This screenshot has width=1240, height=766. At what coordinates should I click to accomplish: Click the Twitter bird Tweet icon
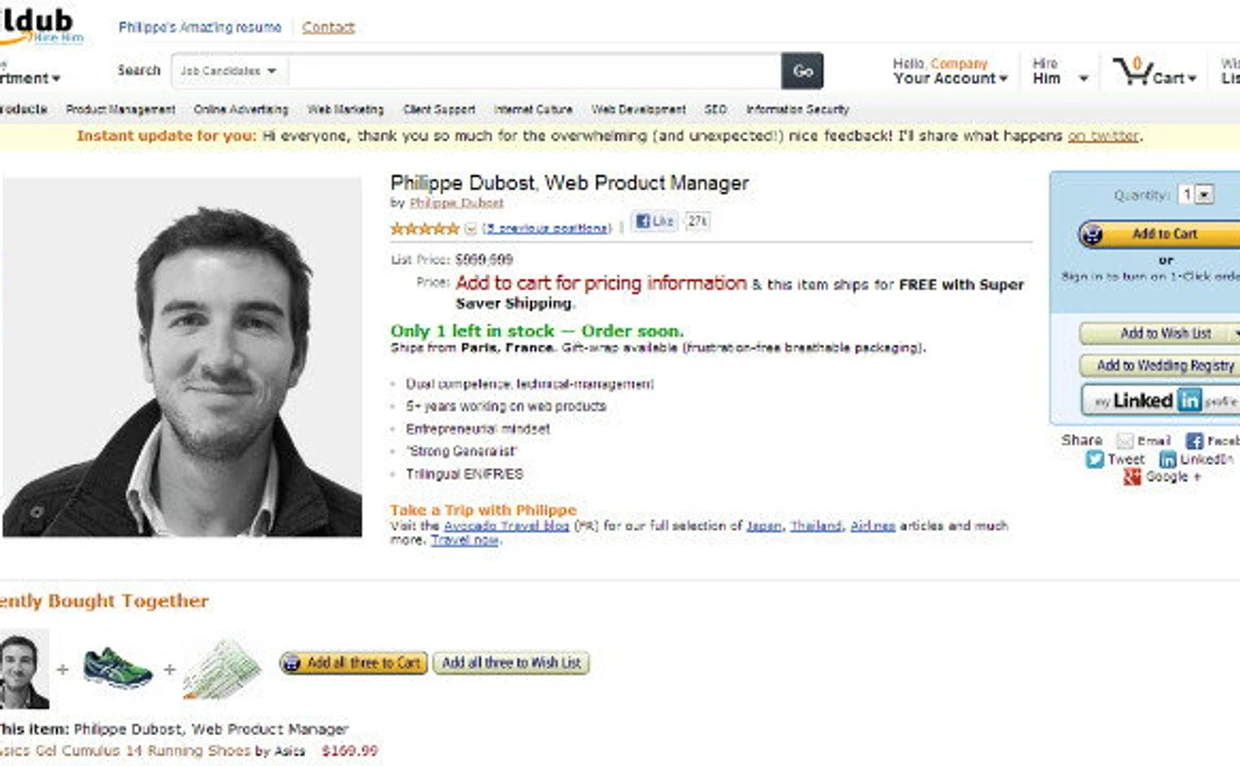1095,459
